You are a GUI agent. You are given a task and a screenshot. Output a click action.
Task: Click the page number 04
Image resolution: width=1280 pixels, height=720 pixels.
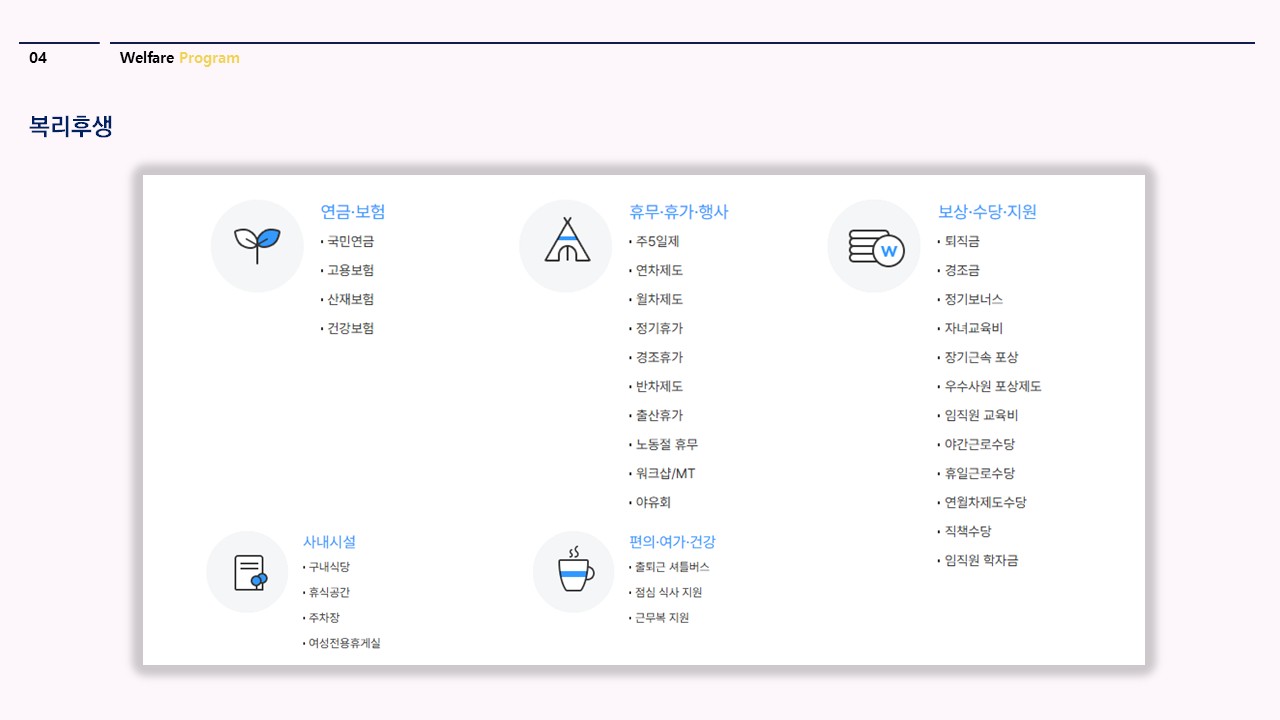click(x=38, y=58)
